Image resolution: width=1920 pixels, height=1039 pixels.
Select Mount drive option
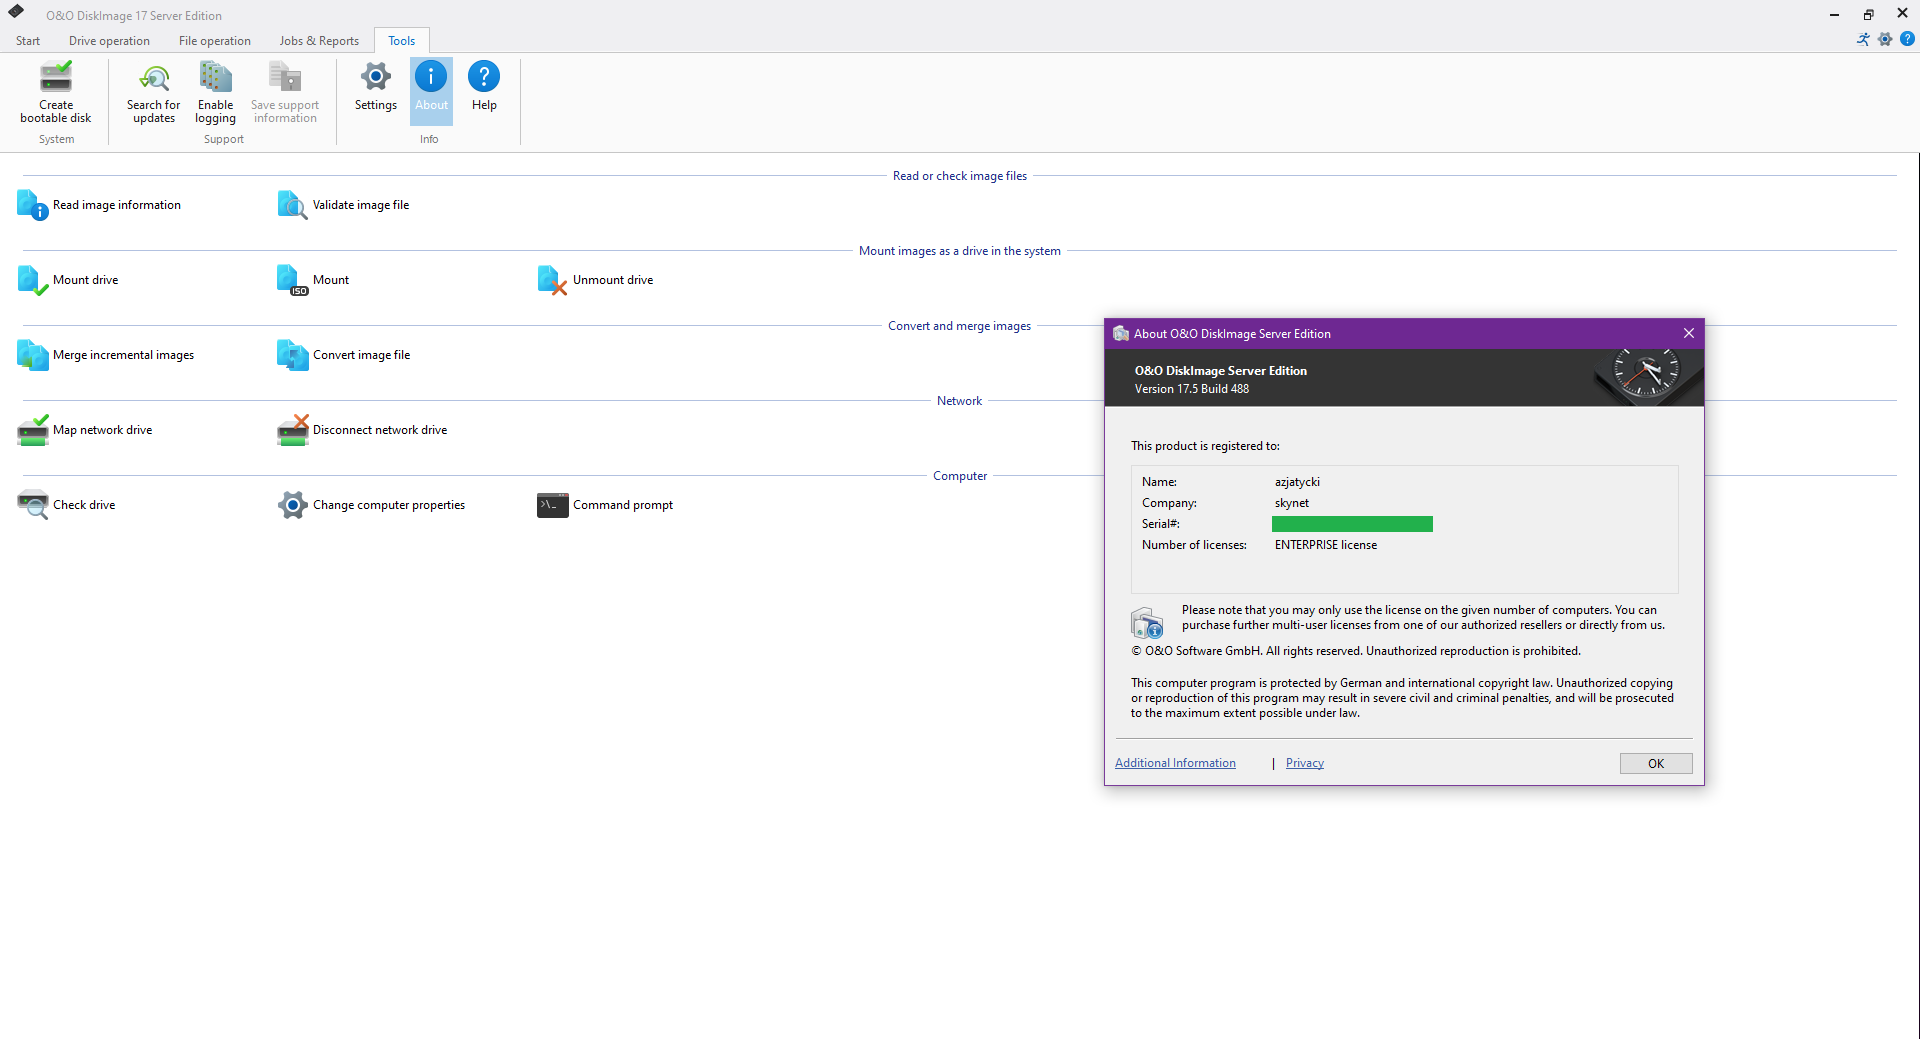tap(68, 280)
